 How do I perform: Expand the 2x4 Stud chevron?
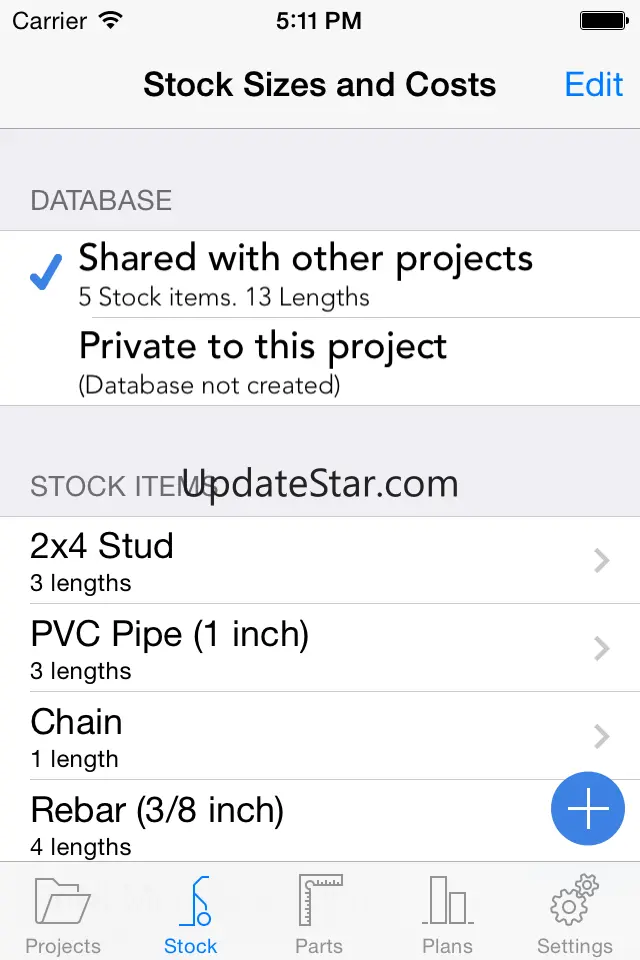point(601,561)
